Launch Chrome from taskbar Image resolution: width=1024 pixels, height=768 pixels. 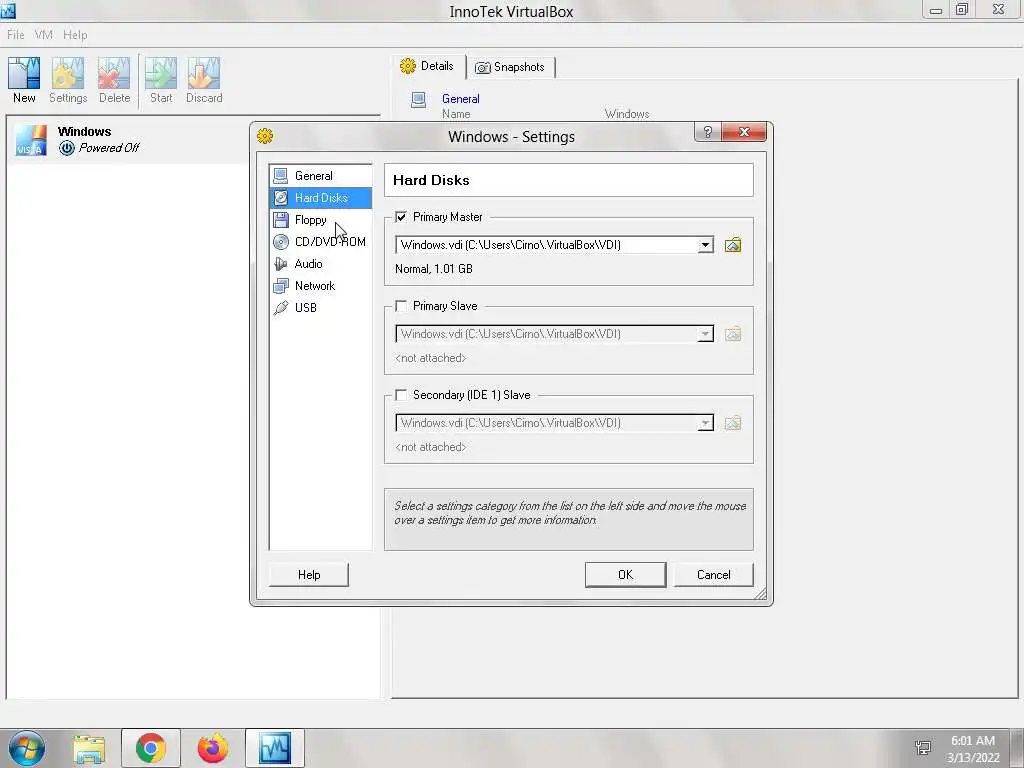151,748
